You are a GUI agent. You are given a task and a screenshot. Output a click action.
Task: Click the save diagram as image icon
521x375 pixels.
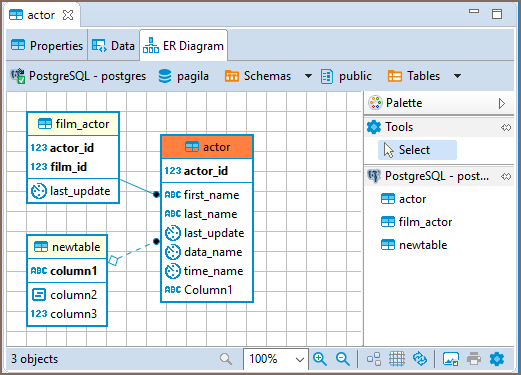point(451,359)
